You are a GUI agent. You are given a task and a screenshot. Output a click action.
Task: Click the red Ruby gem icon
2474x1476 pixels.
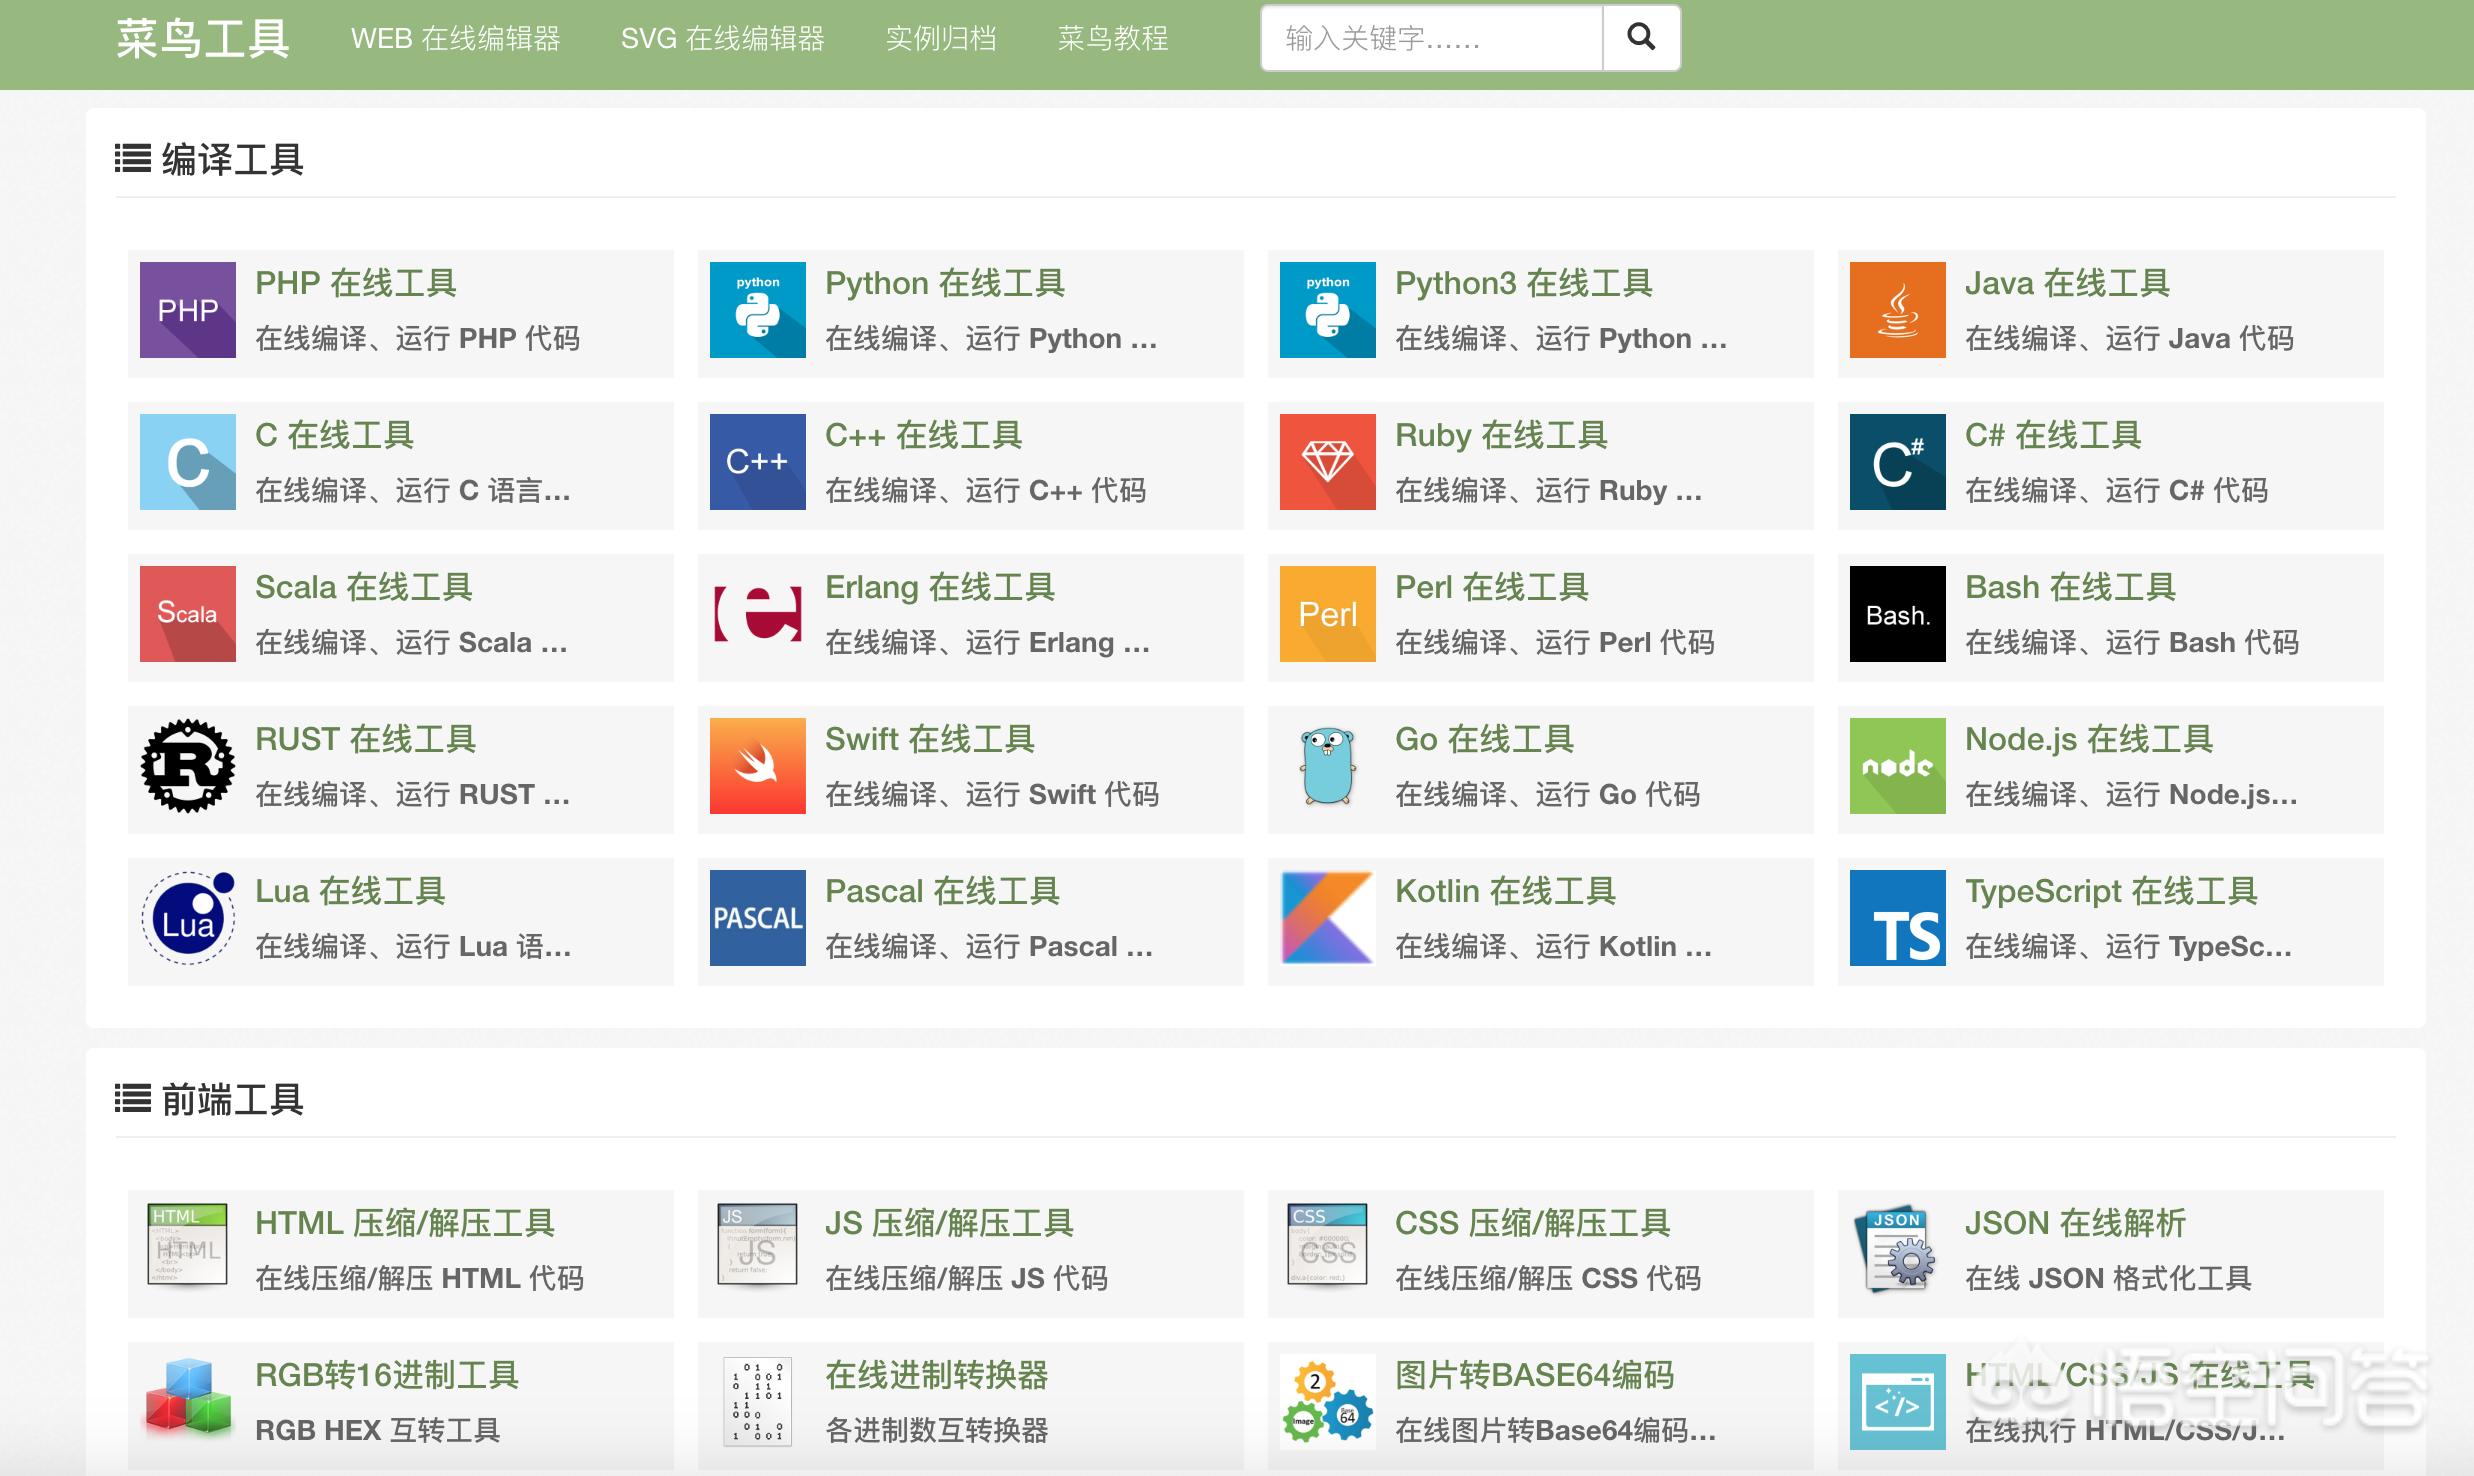coord(1327,462)
